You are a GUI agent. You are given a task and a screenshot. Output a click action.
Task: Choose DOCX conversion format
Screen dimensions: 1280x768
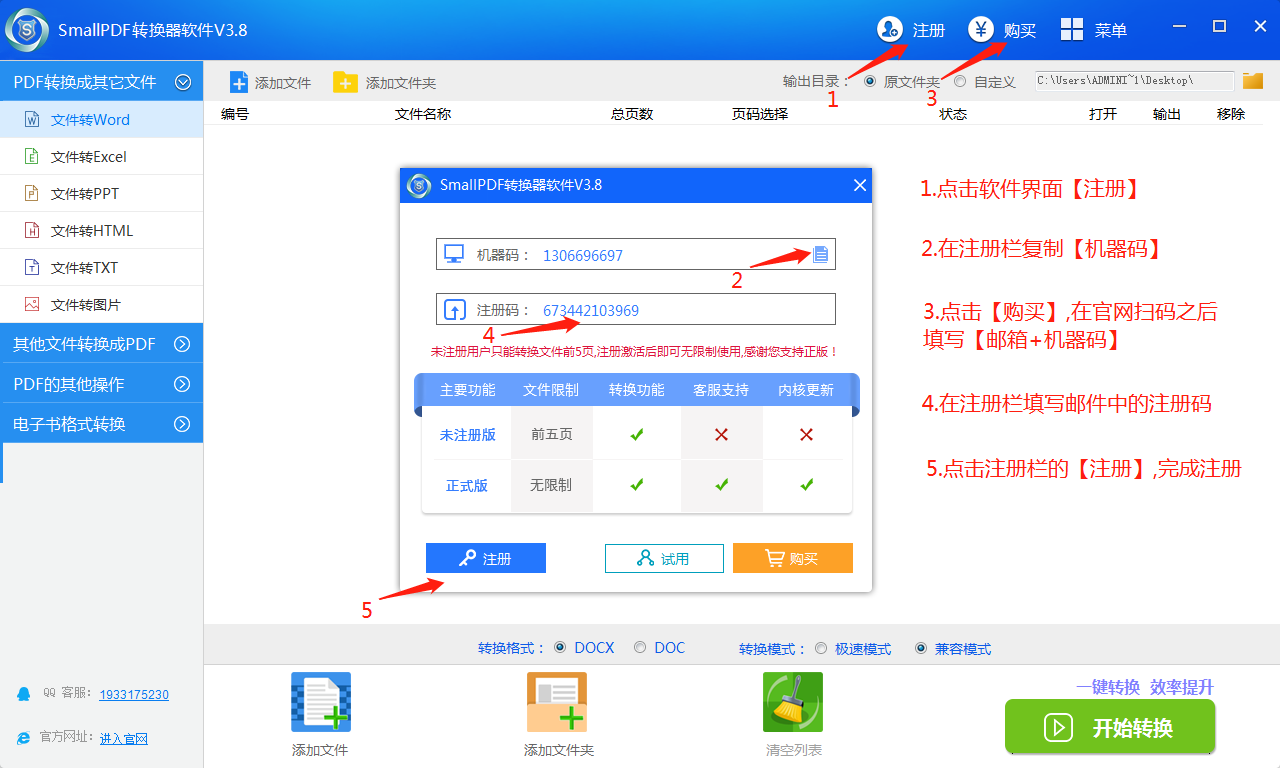click(560, 647)
